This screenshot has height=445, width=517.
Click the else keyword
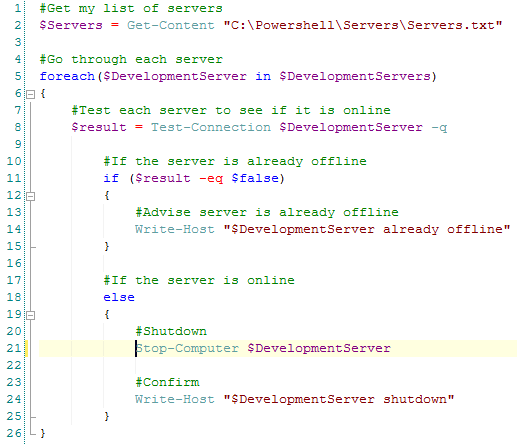click(119, 297)
